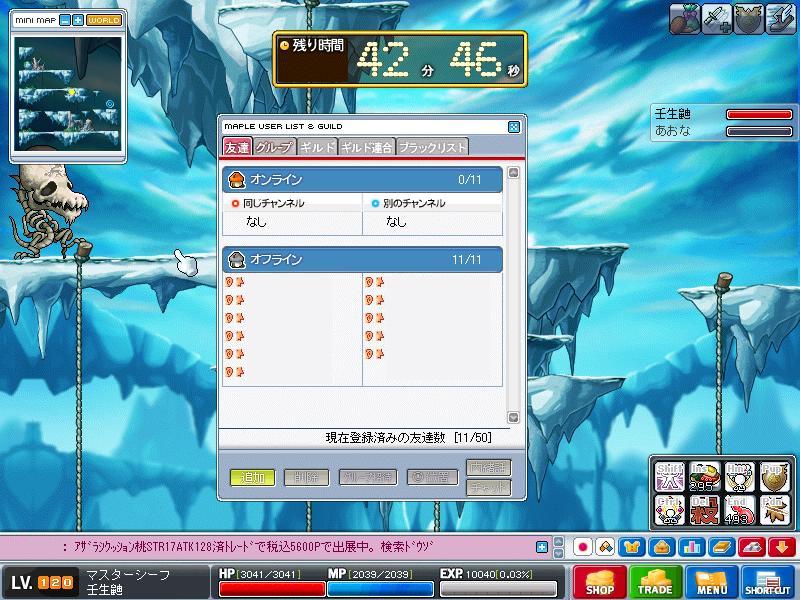Image resolution: width=800 pixels, height=600 pixels.
Task: Click the red keyboard icon button
Action: click(752, 547)
